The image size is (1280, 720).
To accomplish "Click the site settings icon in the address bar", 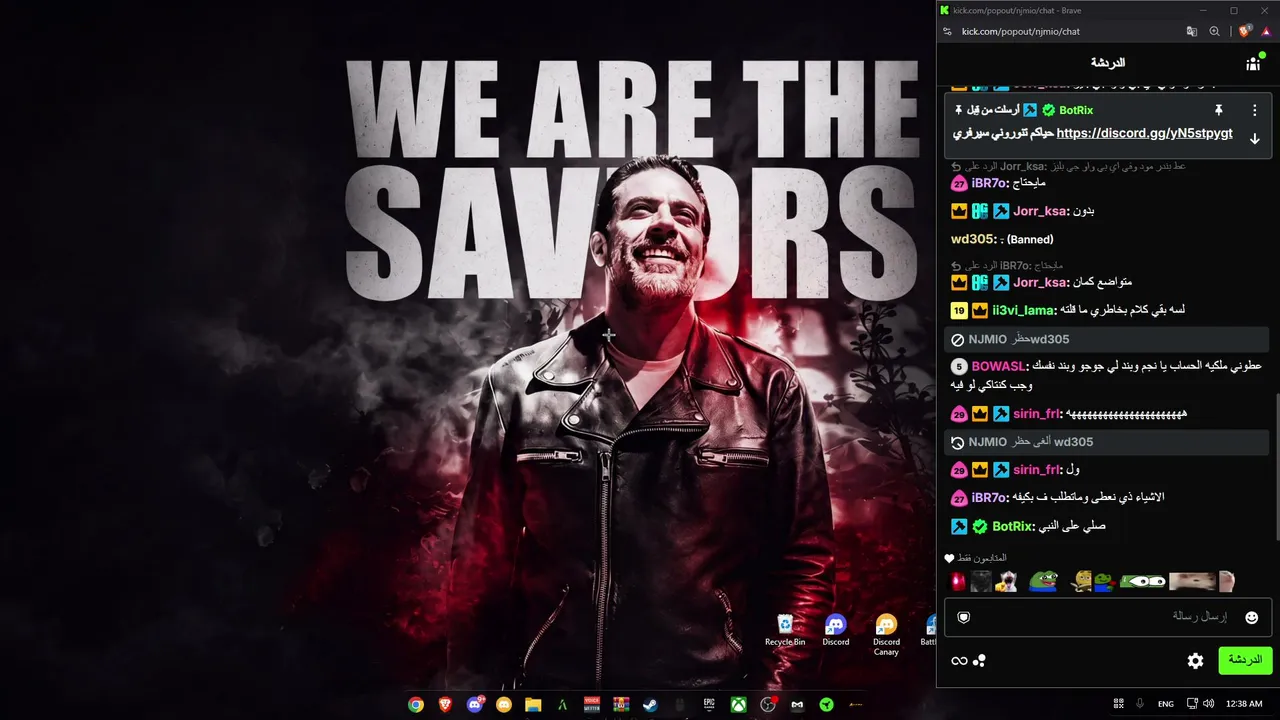I will point(947,31).
